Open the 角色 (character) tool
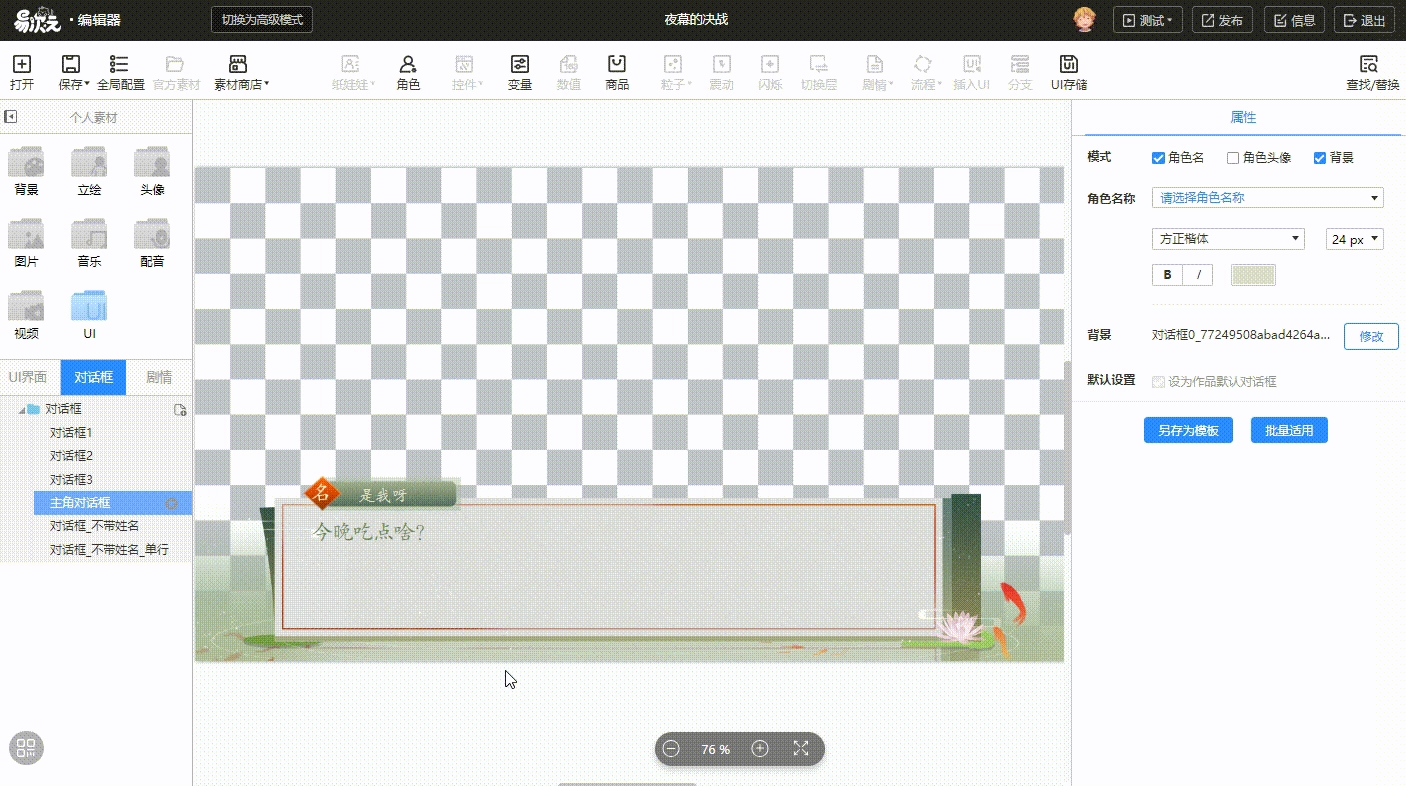The width and height of the screenshot is (1406, 786). pos(408,72)
